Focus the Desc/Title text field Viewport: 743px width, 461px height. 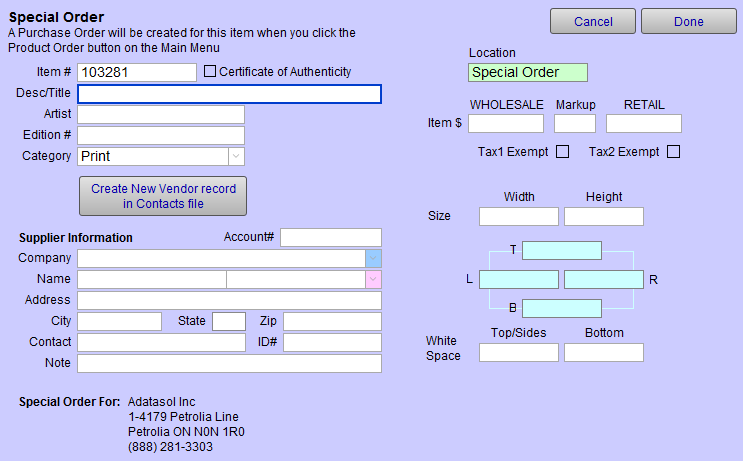tap(229, 94)
